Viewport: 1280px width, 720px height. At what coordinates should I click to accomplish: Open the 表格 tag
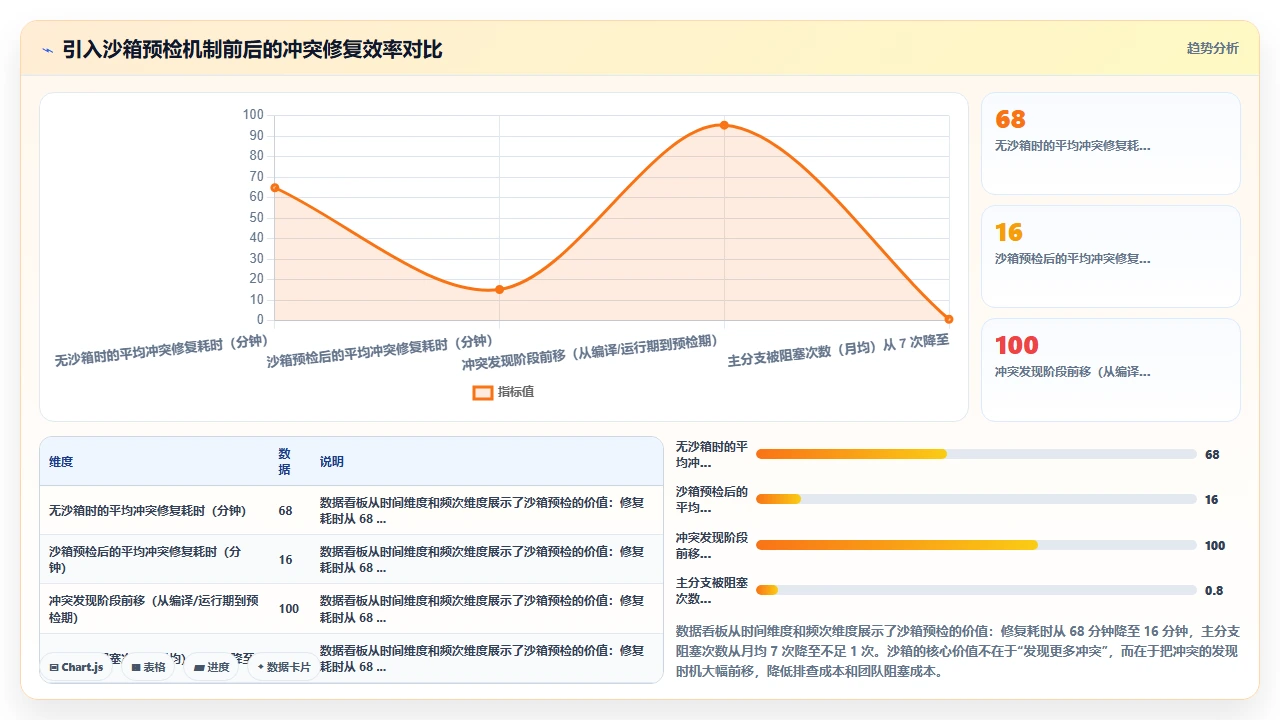coord(148,667)
